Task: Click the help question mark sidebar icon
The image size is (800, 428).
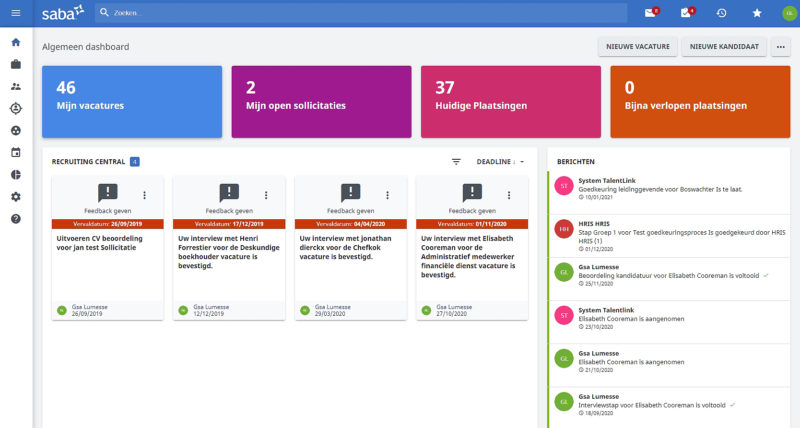Action: coord(15,218)
